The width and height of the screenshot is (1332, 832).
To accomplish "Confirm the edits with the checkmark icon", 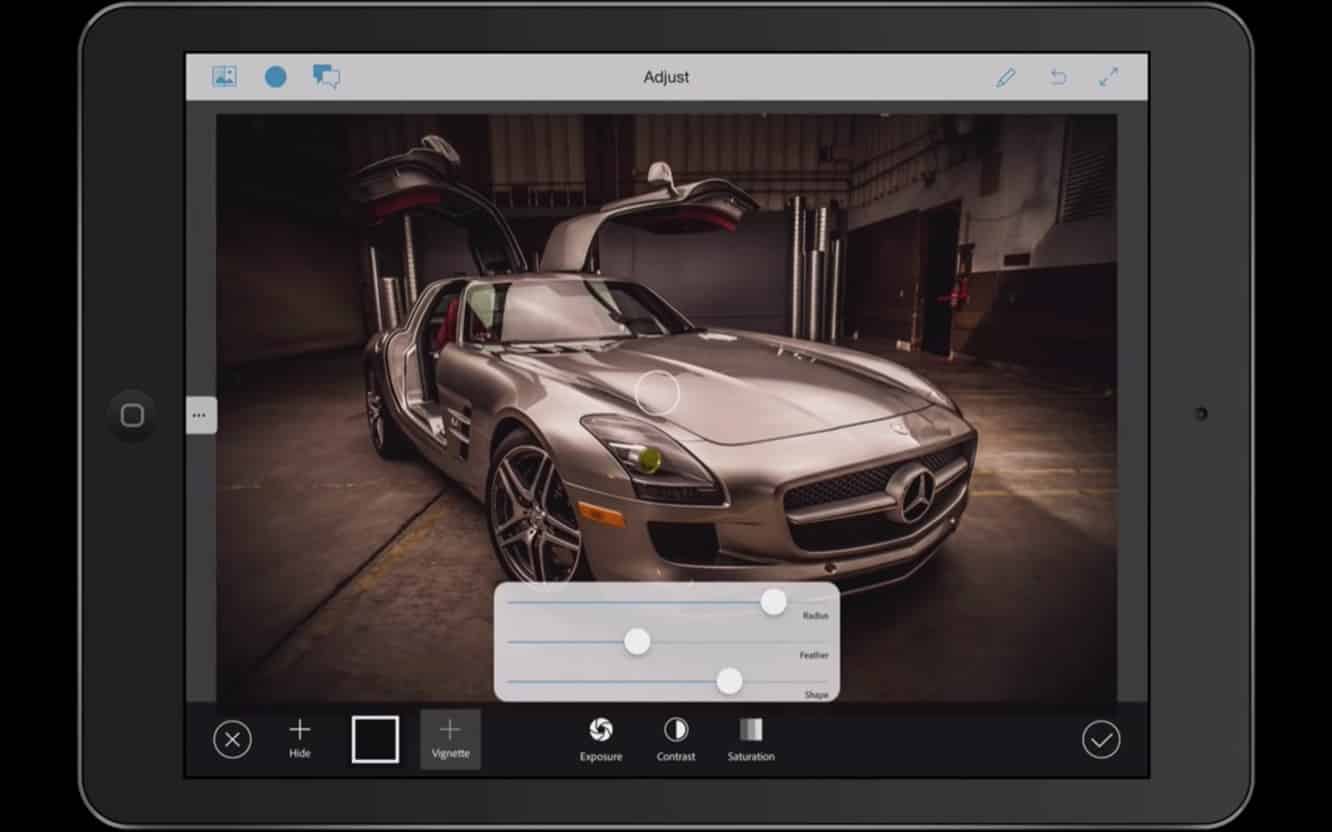I will (x=1101, y=740).
